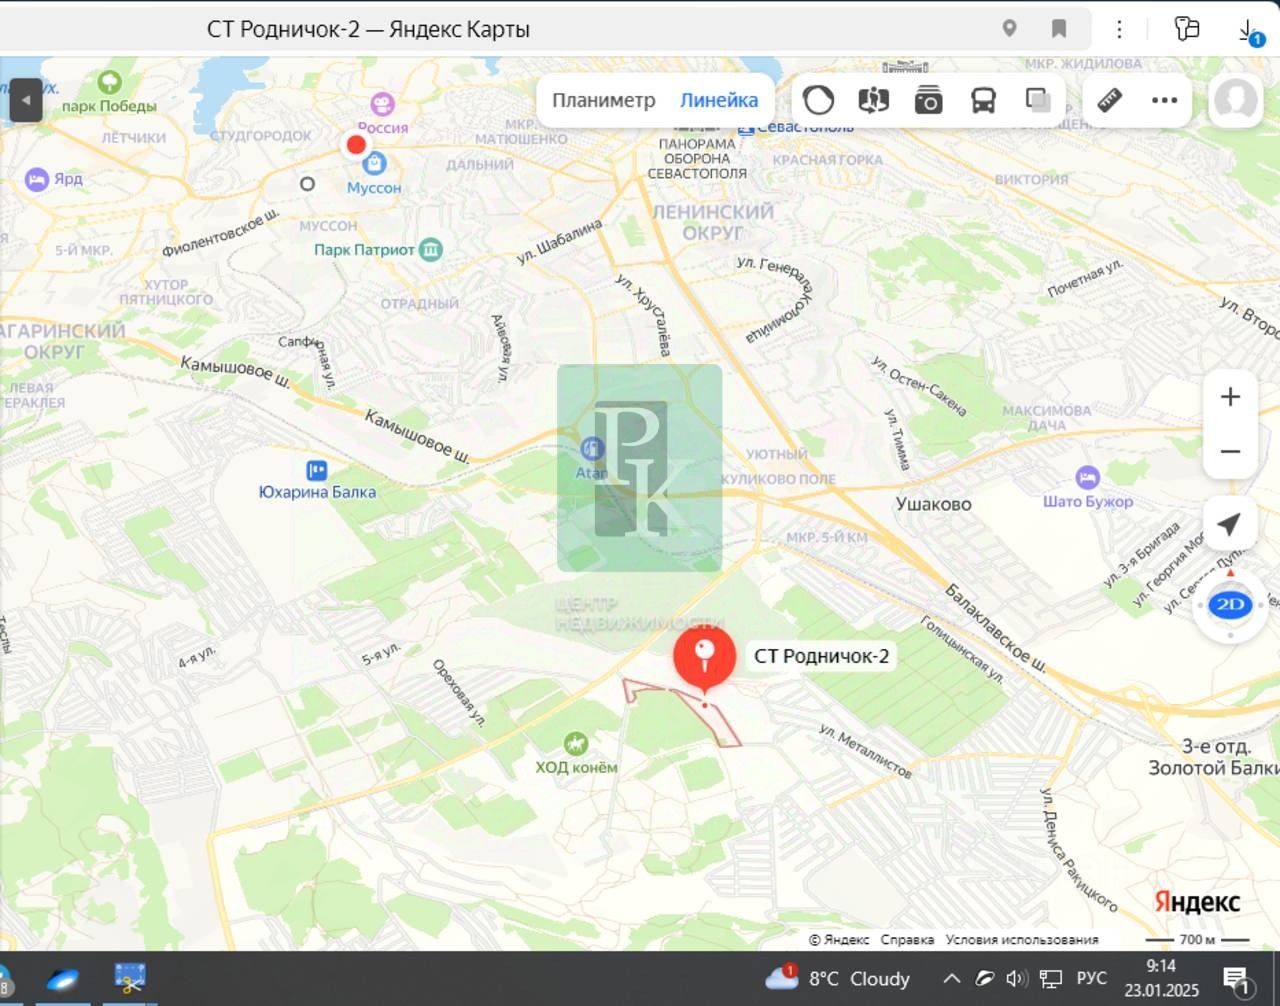This screenshot has width=1280, height=1006.
Task: Locate my position arrow button
Action: 1229,523
